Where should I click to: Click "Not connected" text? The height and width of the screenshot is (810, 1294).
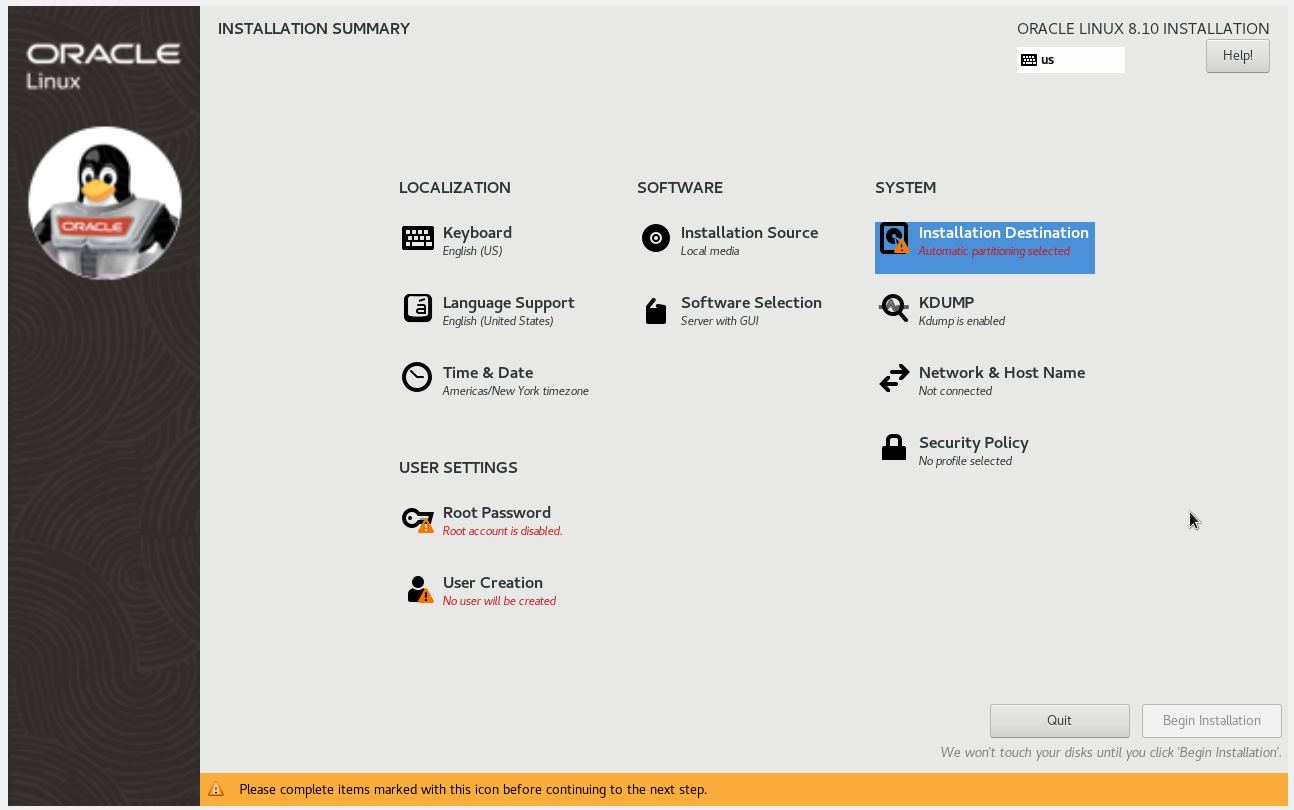tap(956, 392)
